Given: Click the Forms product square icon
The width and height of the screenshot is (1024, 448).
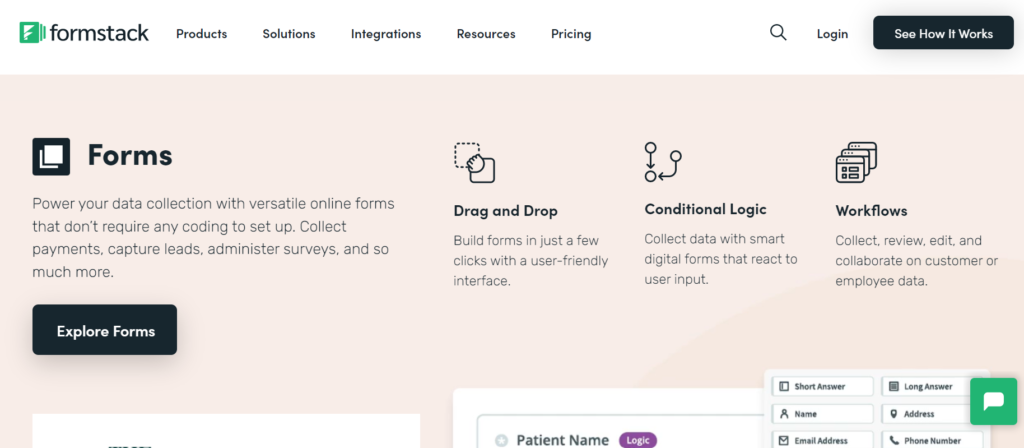Looking at the screenshot, I should 51,156.
